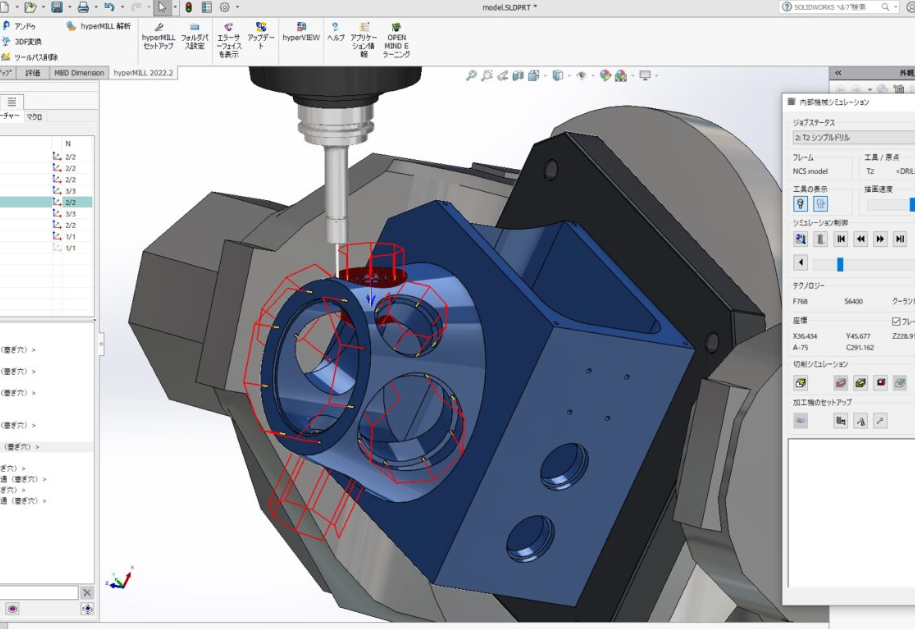Toggle the フレーム checkbox in 座標 section
Image resolution: width=915 pixels, height=629 pixels.
click(896, 321)
